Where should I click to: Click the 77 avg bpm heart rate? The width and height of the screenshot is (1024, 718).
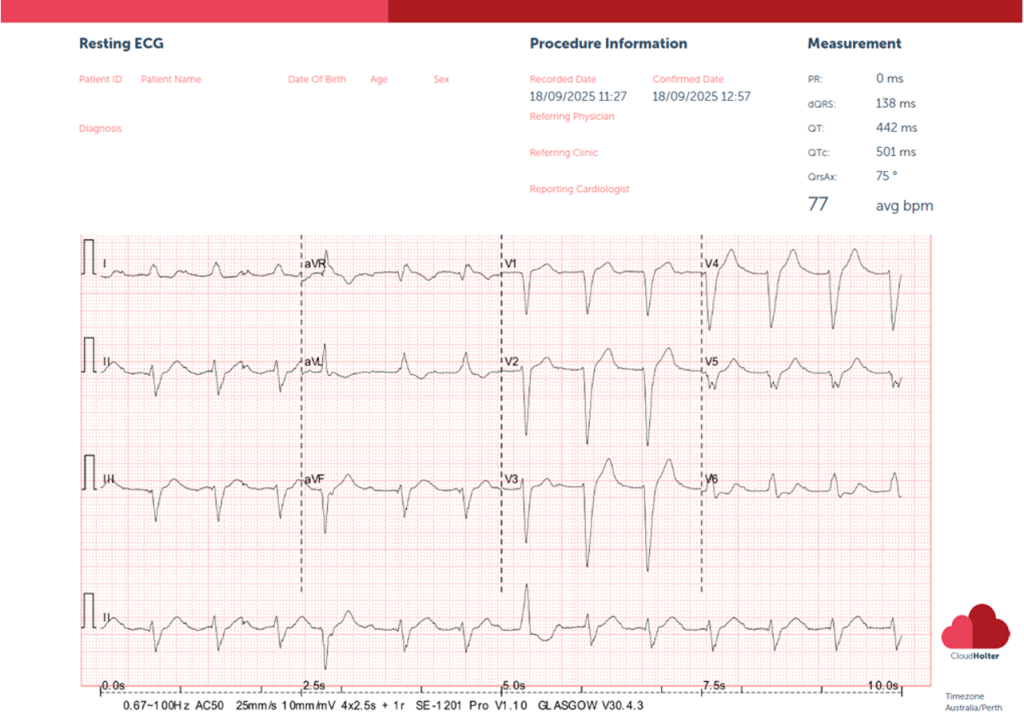[x=818, y=205]
